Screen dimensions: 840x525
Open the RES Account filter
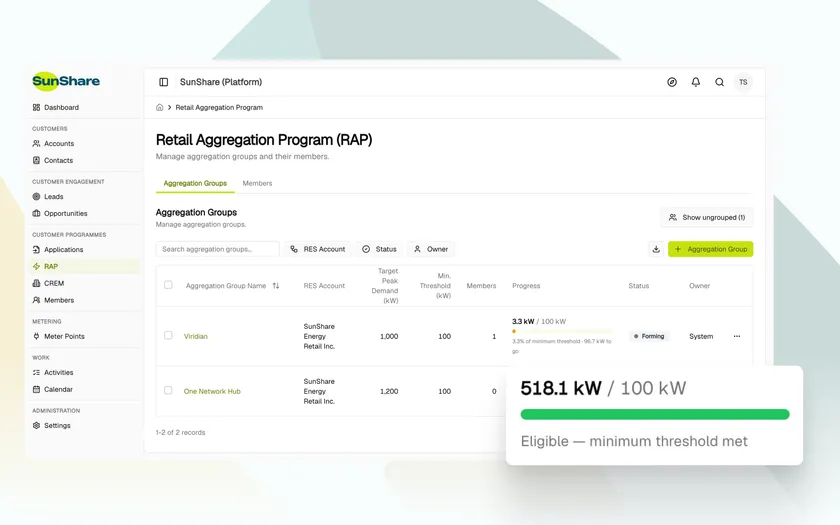tap(318, 249)
